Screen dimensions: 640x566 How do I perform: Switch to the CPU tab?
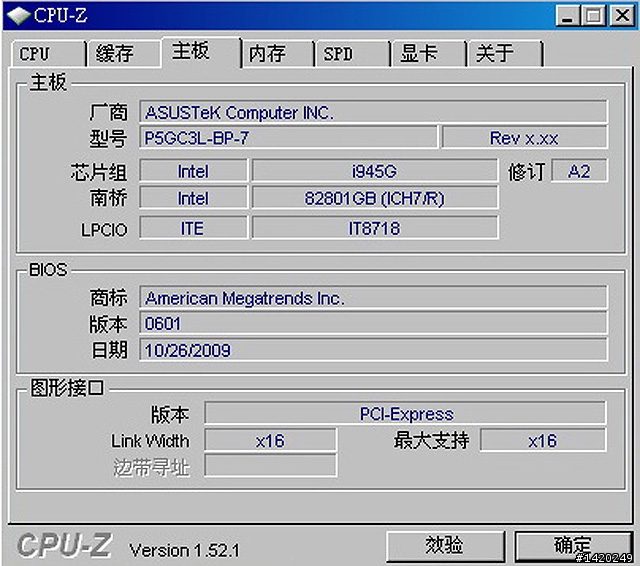tap(48, 54)
